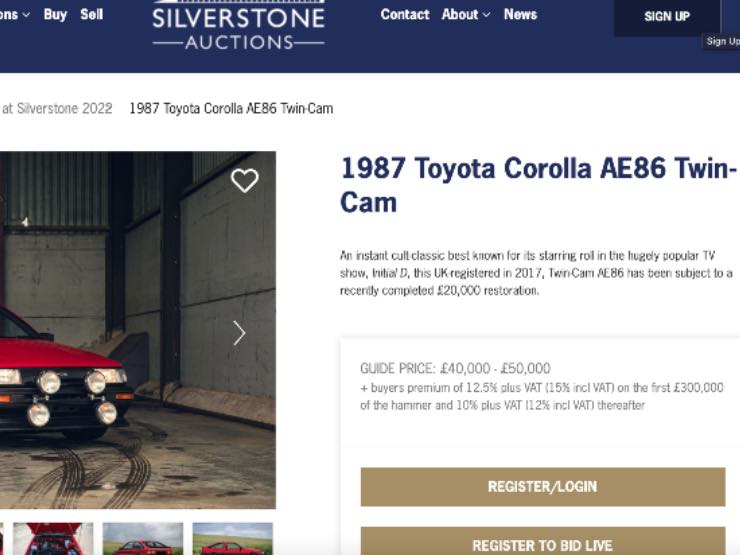The image size is (740, 555).
Task: Go to next photo with right arrow
Action: 239,333
